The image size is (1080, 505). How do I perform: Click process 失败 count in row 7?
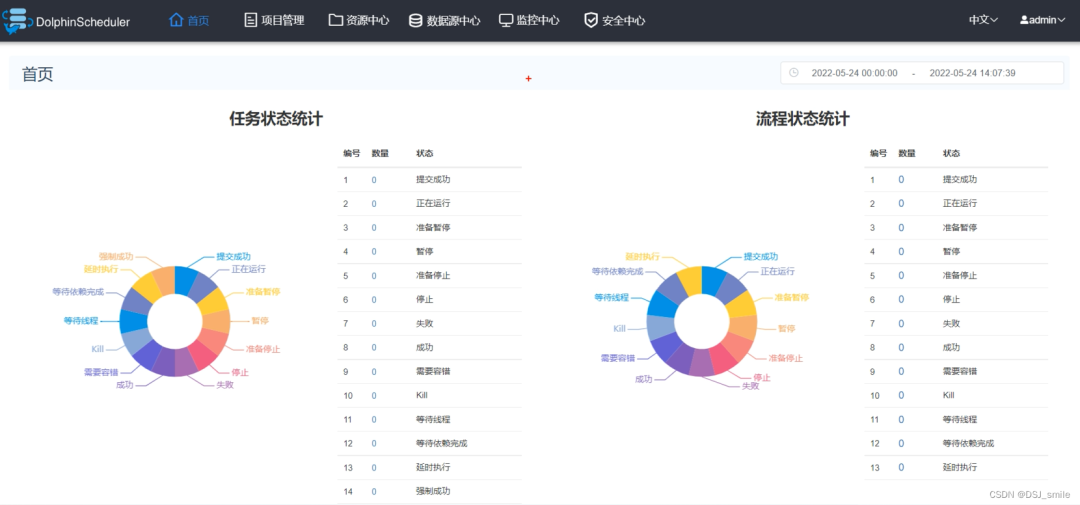coord(901,324)
